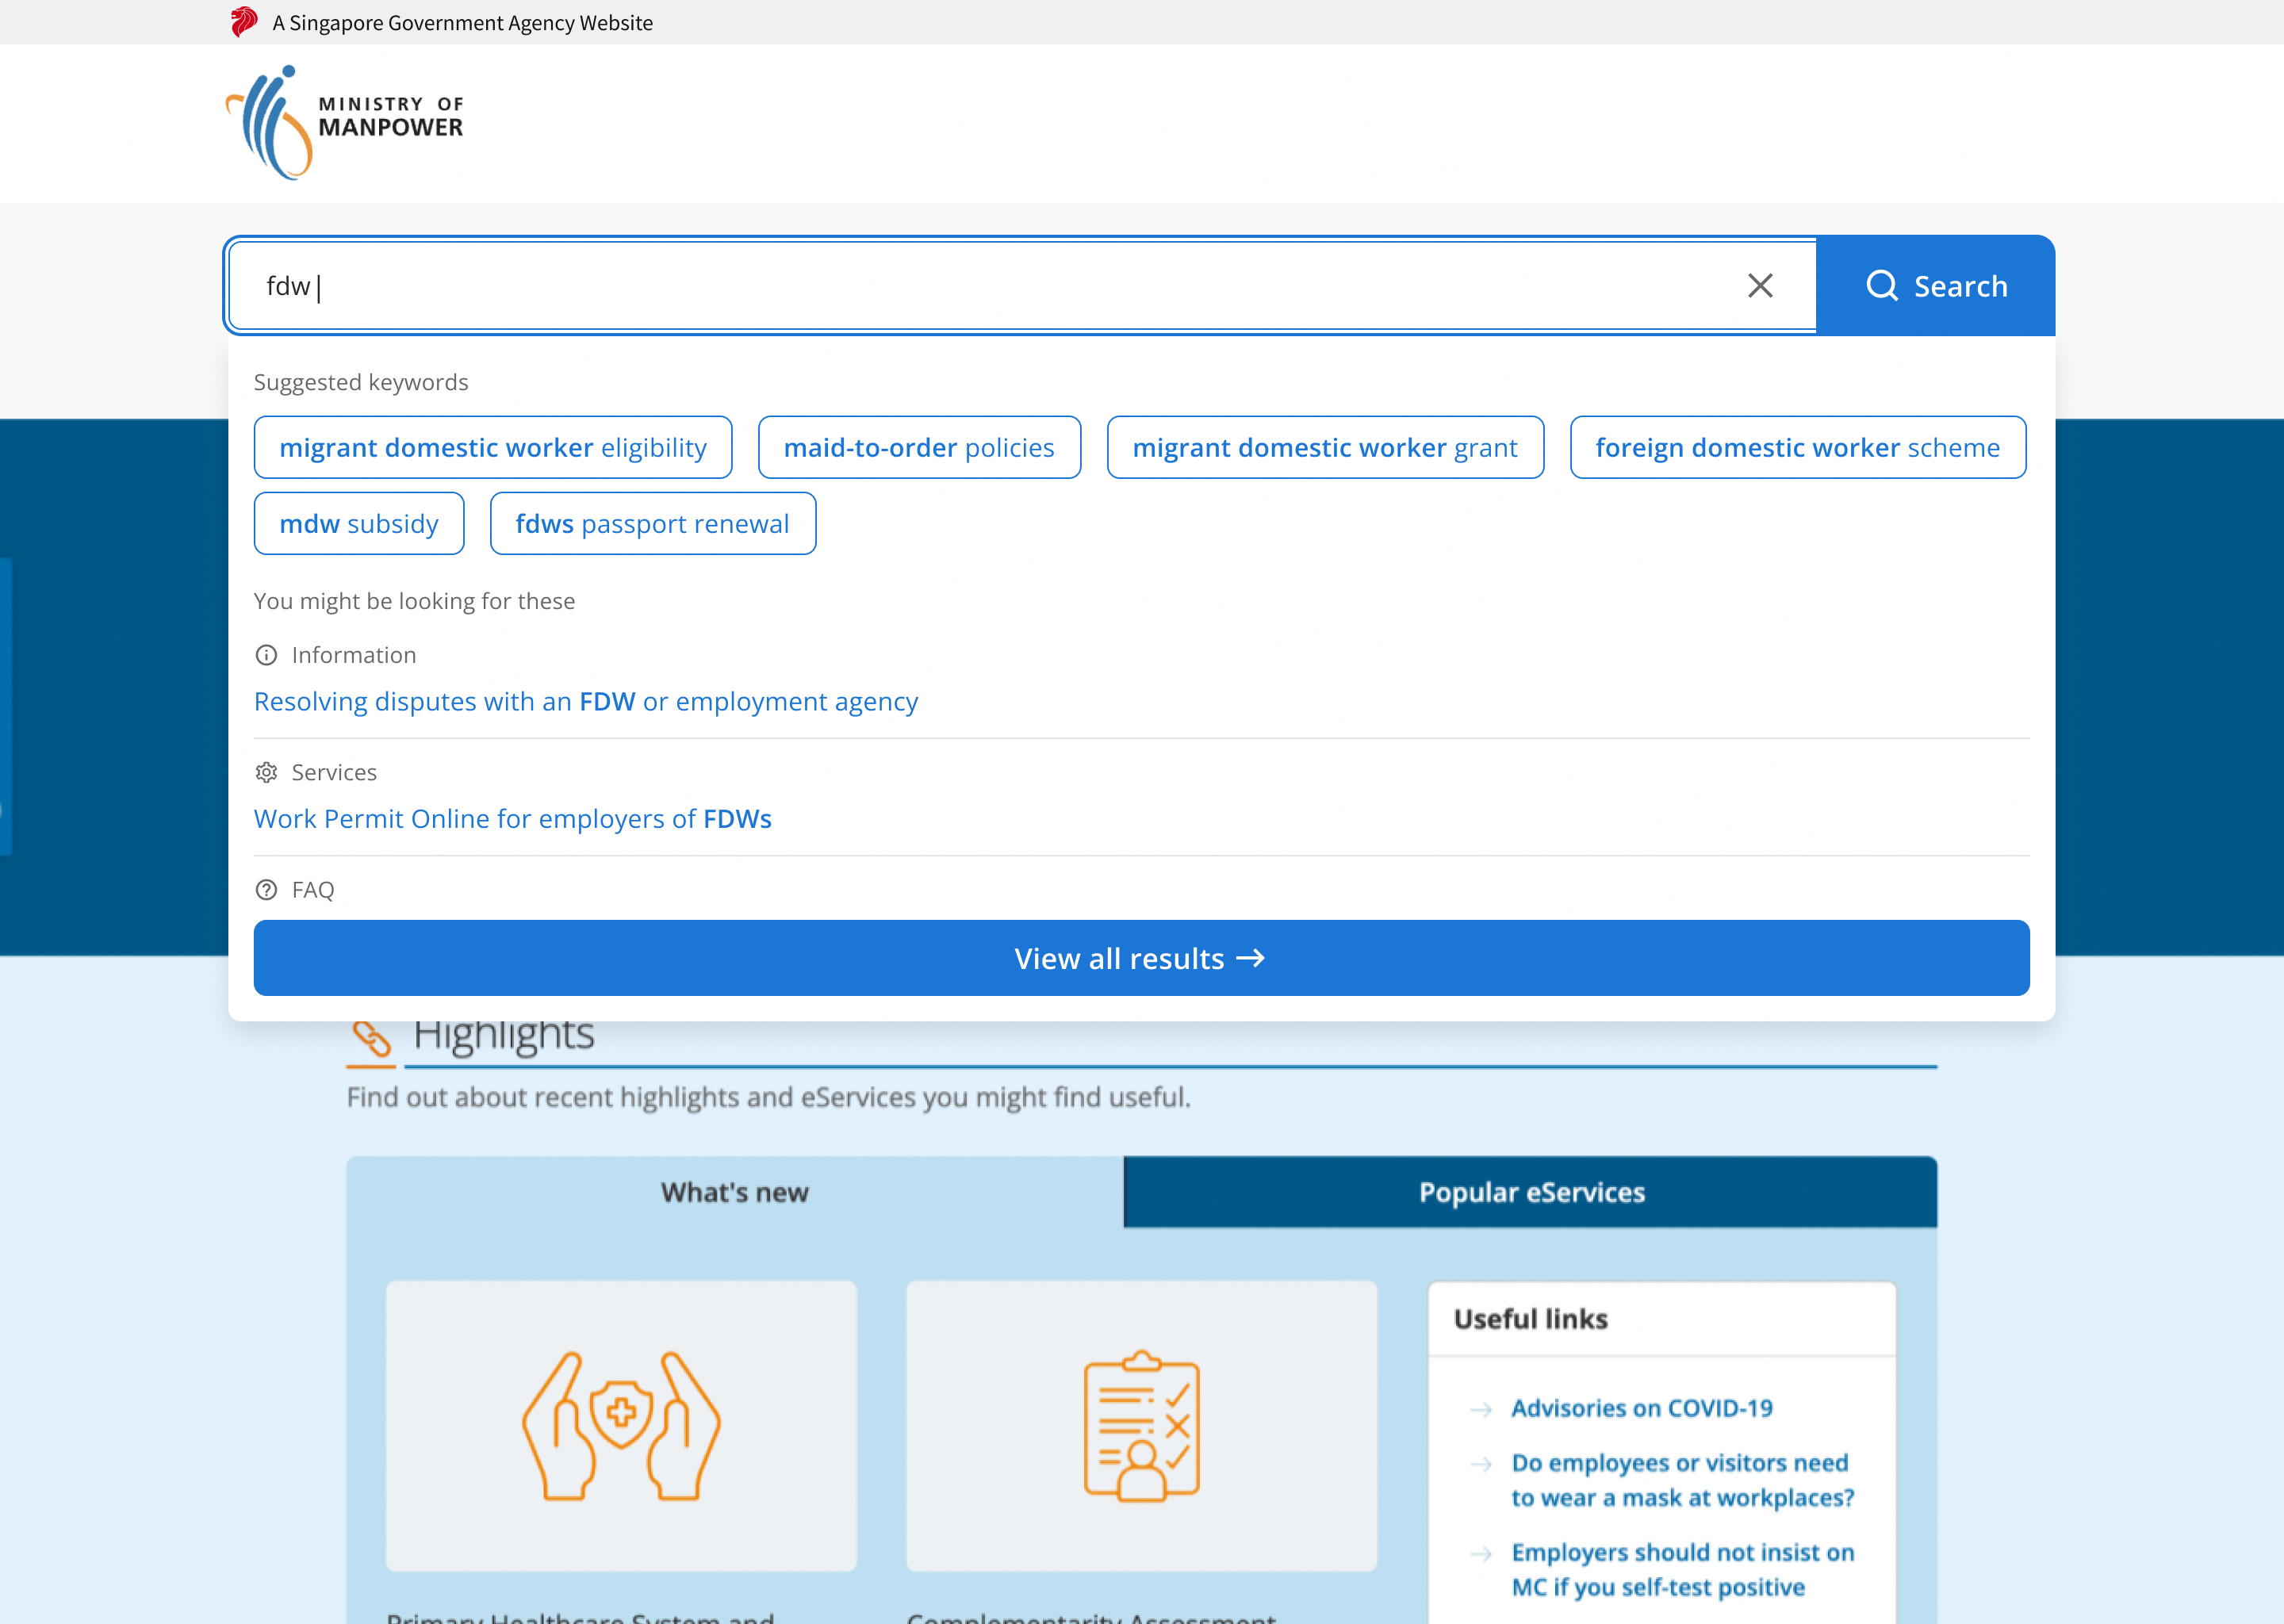Click the View all results button
This screenshot has height=1624, width=2284.
pyautogui.click(x=1142, y=958)
